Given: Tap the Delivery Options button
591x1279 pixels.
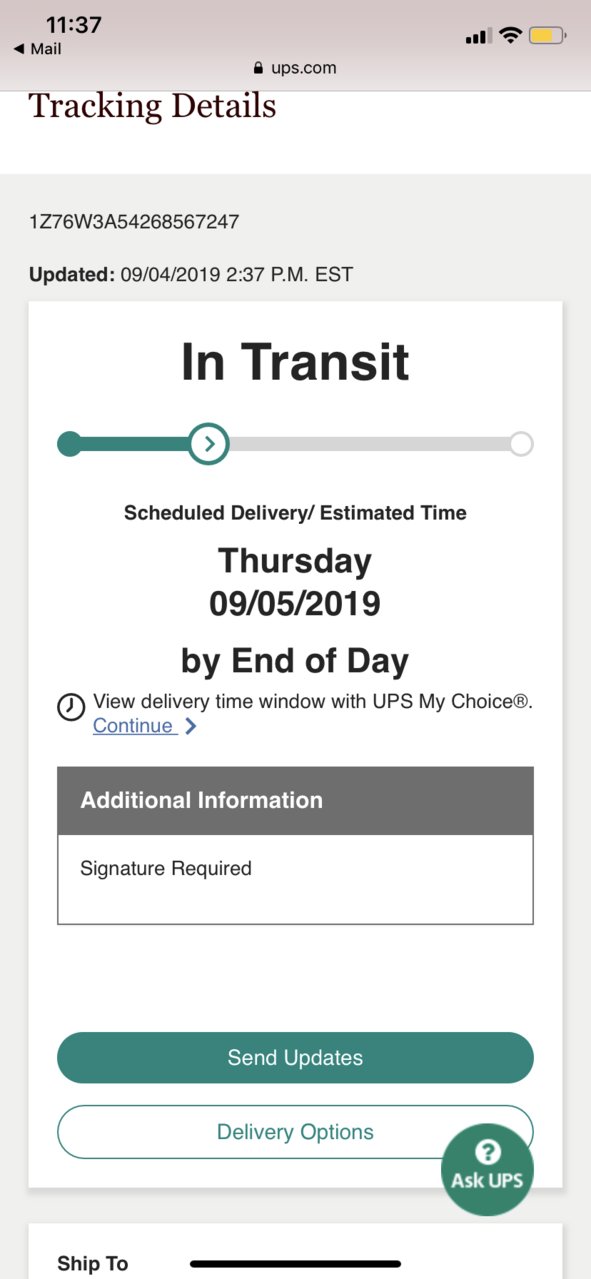Looking at the screenshot, I should 295,1132.
